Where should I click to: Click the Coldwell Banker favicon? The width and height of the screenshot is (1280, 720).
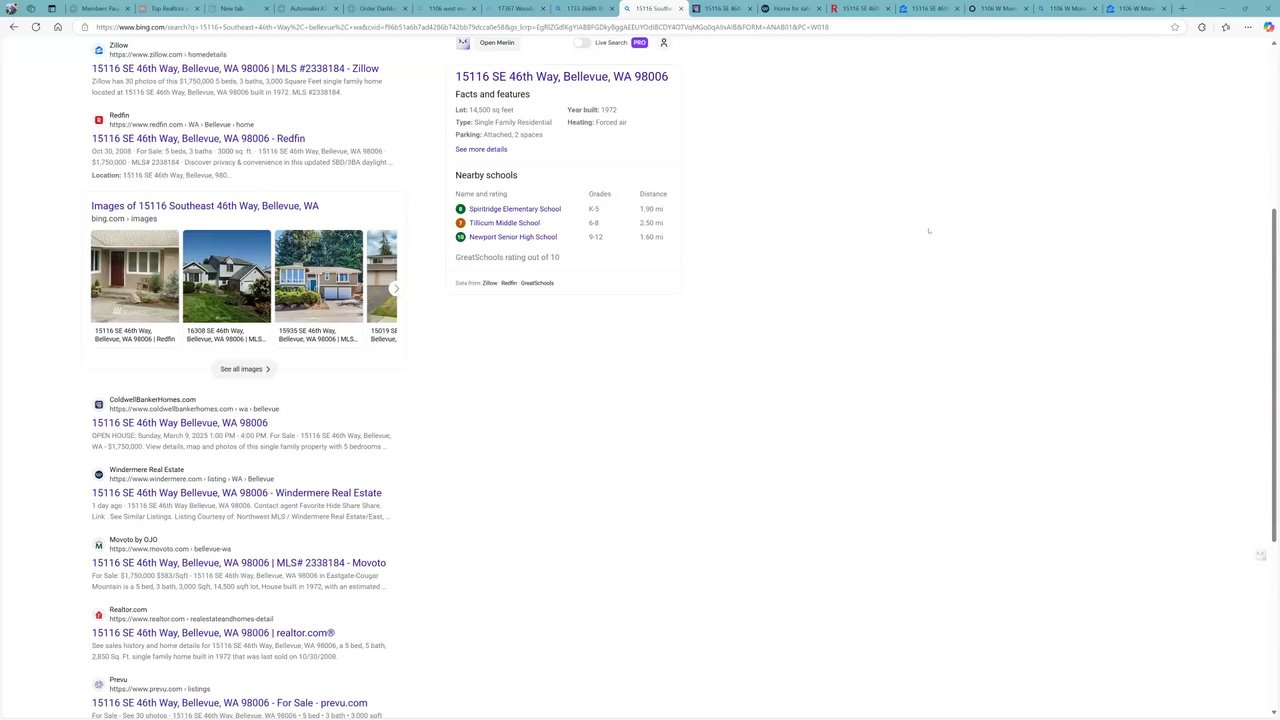pyautogui.click(x=98, y=404)
